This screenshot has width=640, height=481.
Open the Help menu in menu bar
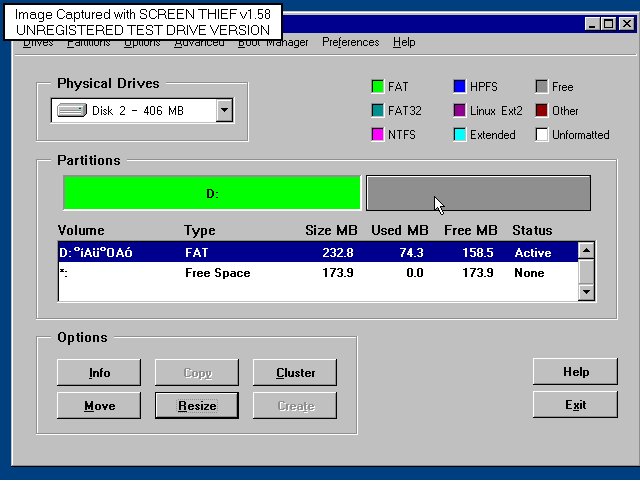pyautogui.click(x=404, y=43)
